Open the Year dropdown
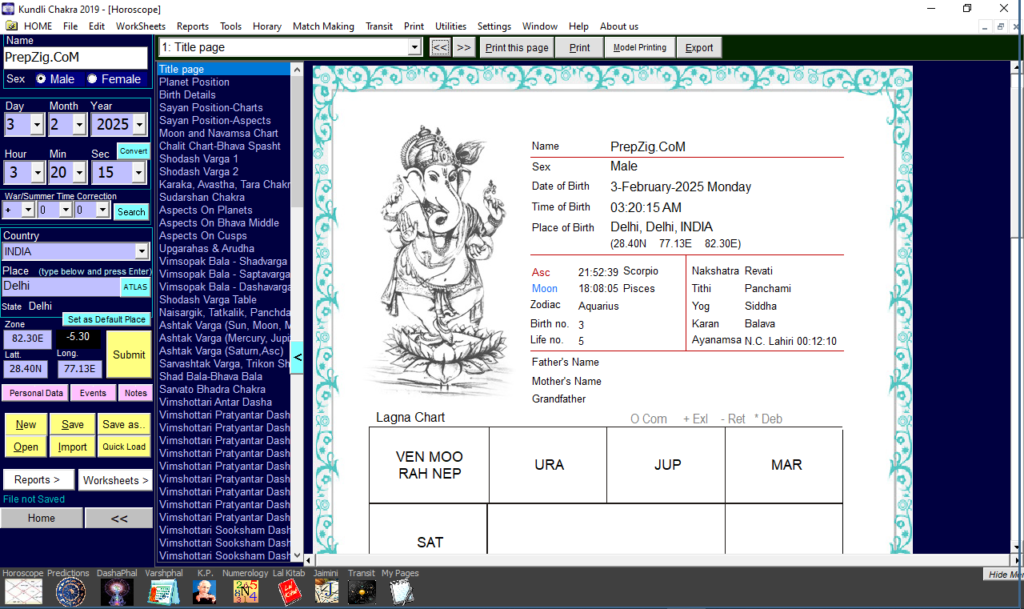The width and height of the screenshot is (1024, 609). (x=139, y=124)
